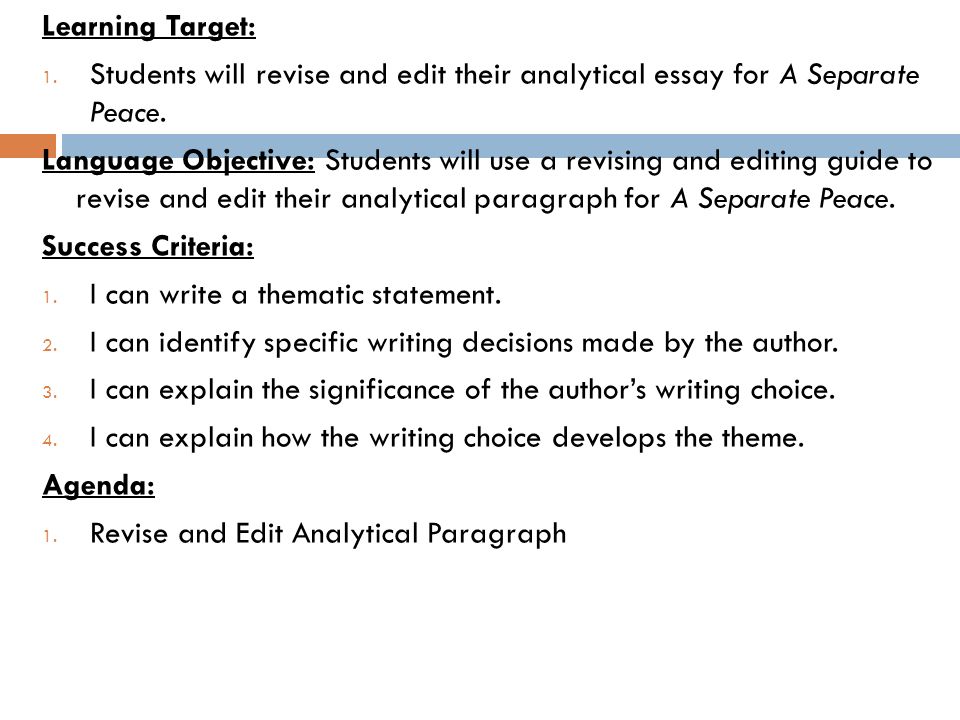This screenshot has height=720, width=960.
Task: Click the Success Criteria heading
Action: click(148, 246)
